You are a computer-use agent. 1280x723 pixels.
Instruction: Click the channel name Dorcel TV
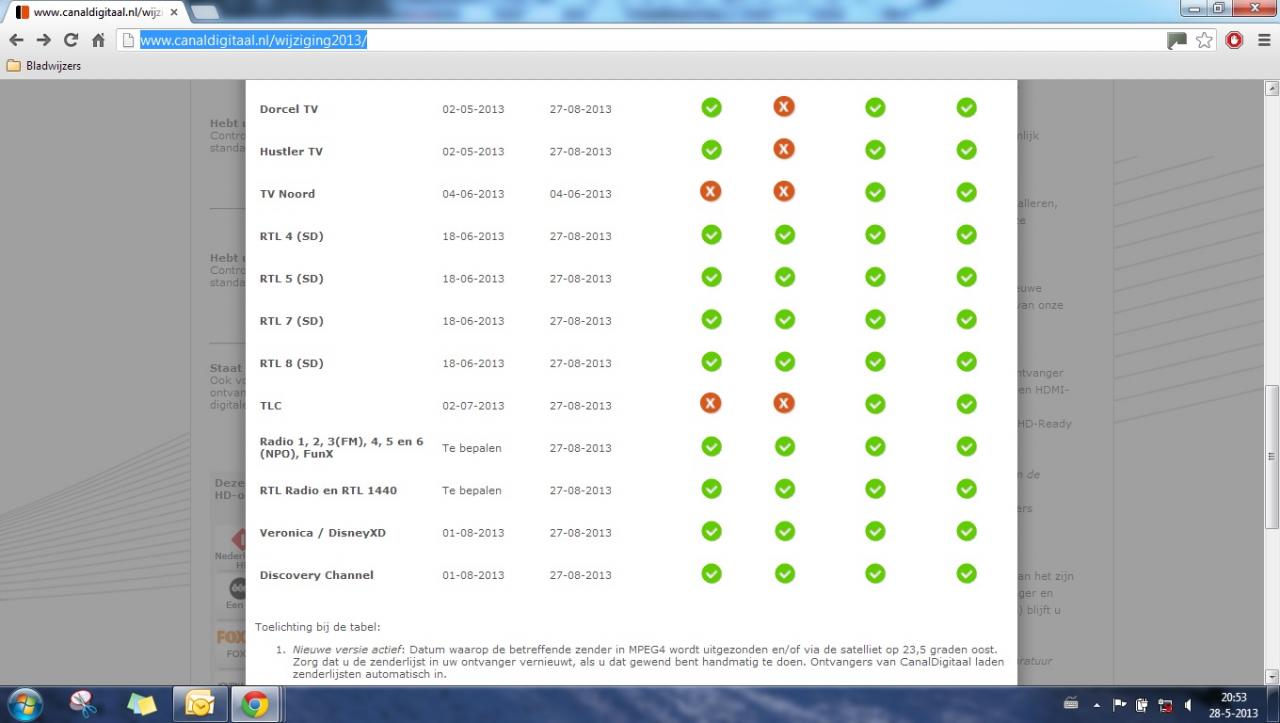coord(288,109)
